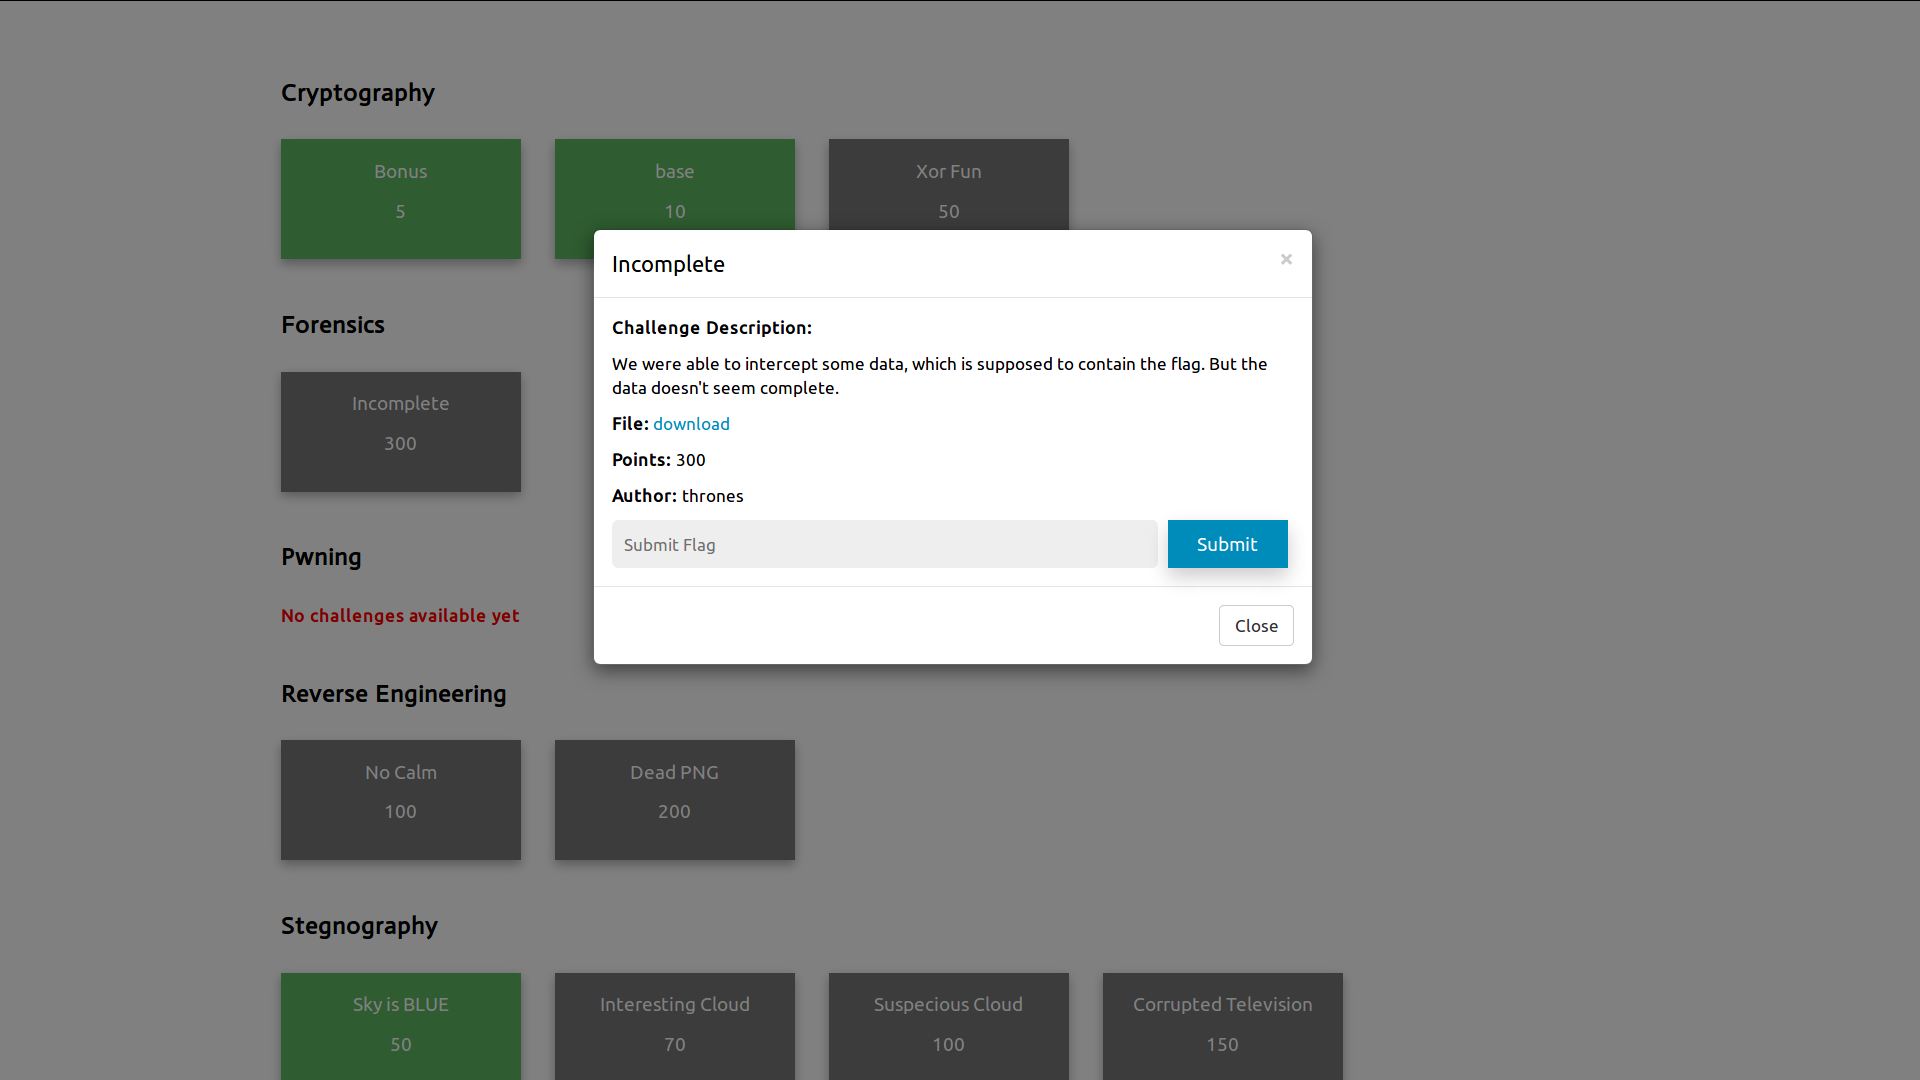The width and height of the screenshot is (1920, 1080).
Task: Open the Sky is BLUE challenge tile
Action: click(x=400, y=1024)
